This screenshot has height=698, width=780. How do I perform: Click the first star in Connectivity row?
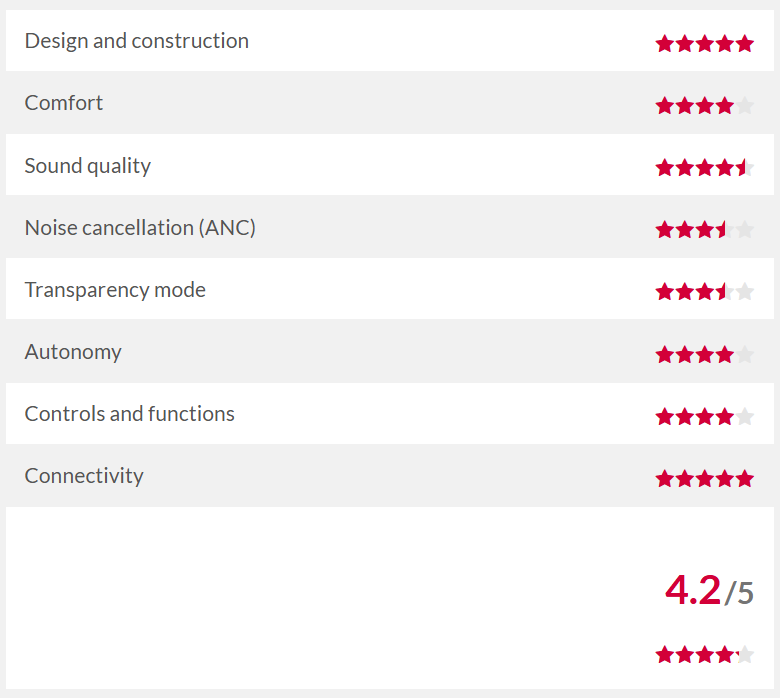[x=665, y=478]
